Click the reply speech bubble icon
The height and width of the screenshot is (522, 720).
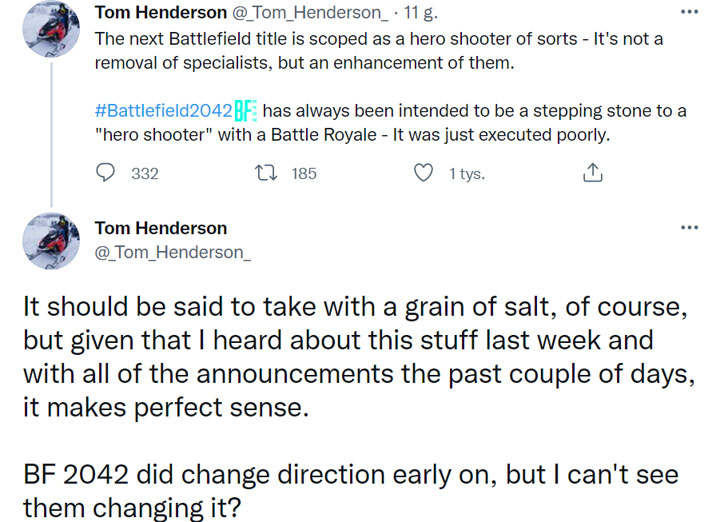(108, 173)
